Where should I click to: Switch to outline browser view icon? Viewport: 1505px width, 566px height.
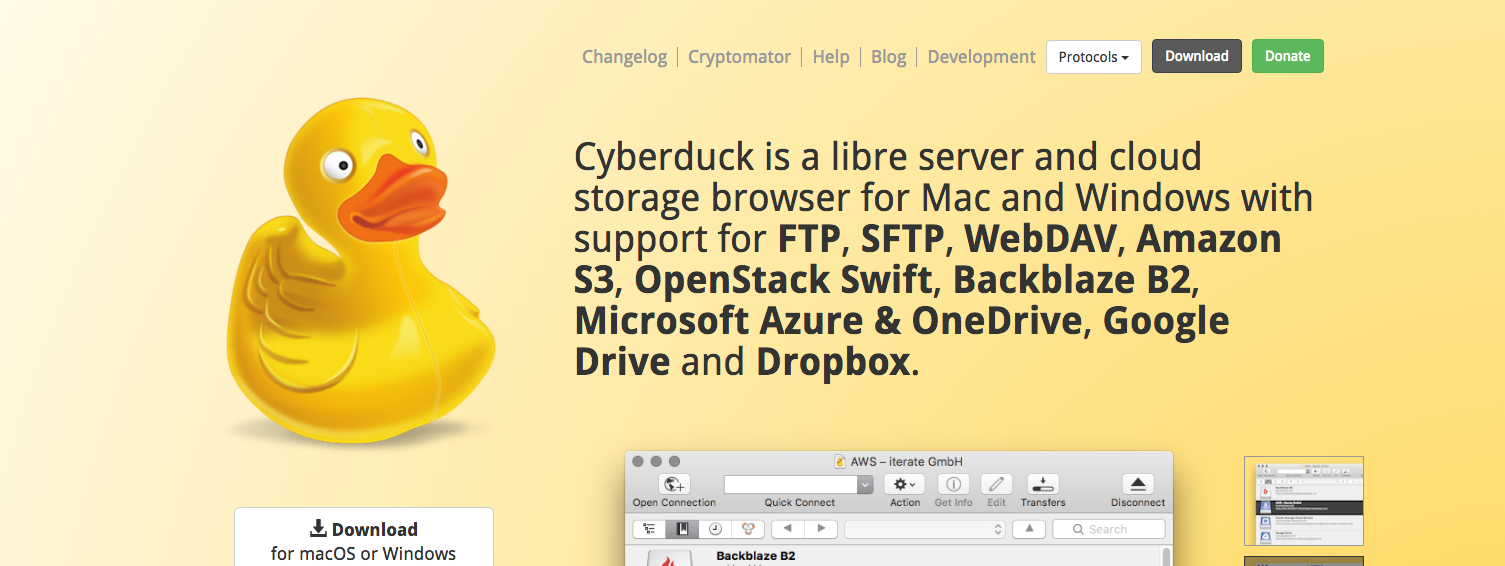(649, 529)
